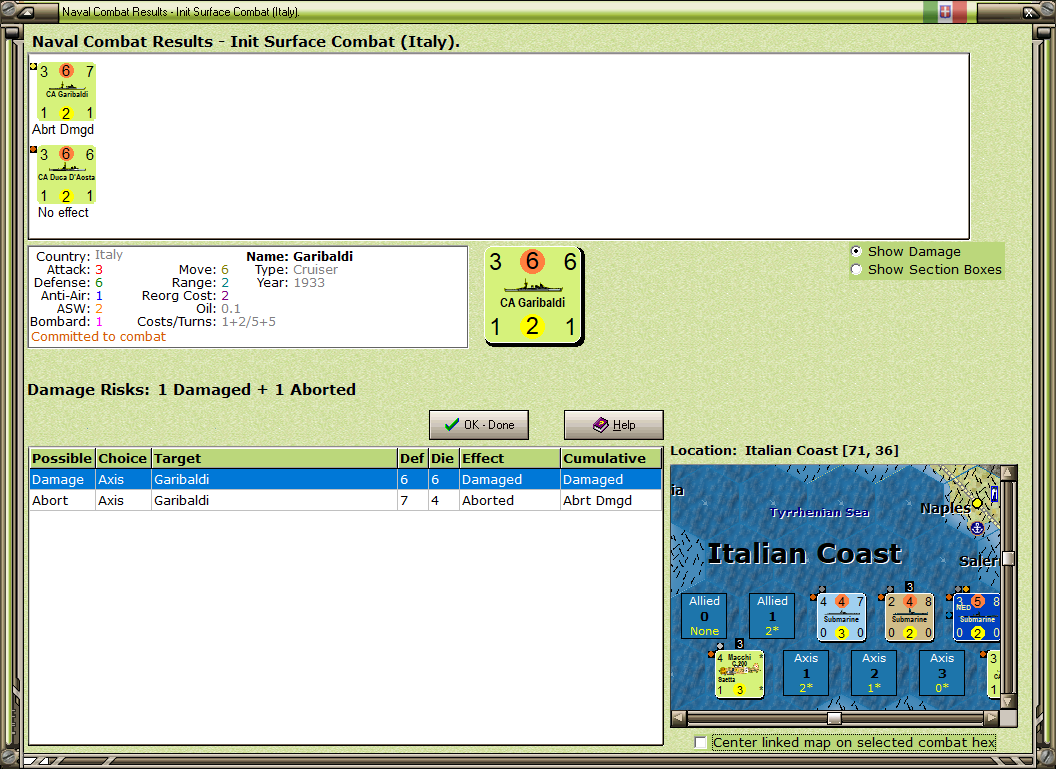The image size is (1056, 769).
Task: Click the Choice column header
Action: point(123,459)
